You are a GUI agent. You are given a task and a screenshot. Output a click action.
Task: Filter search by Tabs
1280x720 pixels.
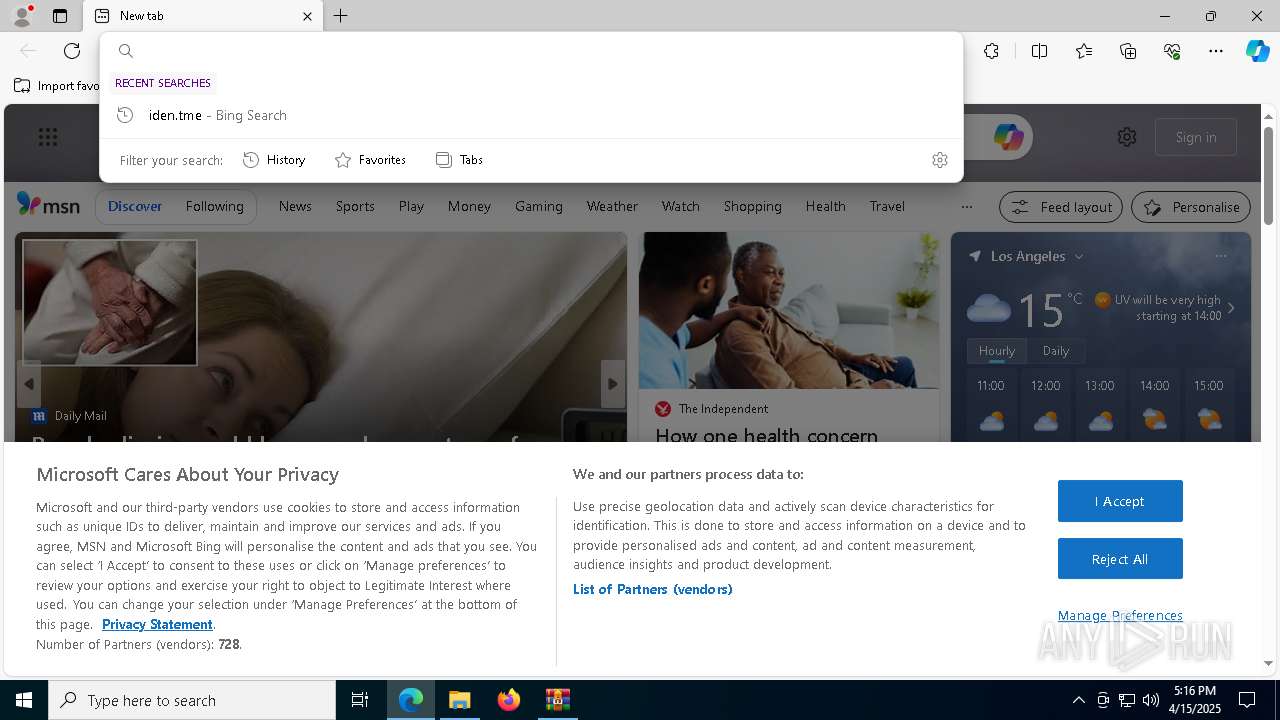click(x=460, y=160)
